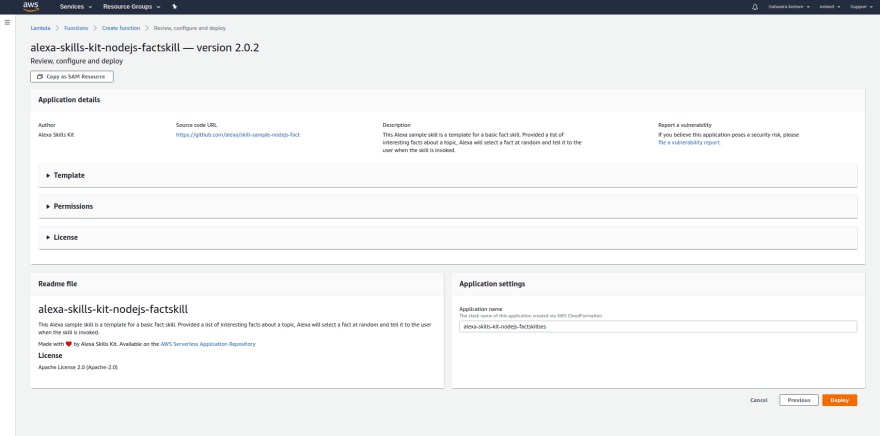The width and height of the screenshot is (880, 436).
Task: Open the notifications bell
Action: point(755,7)
